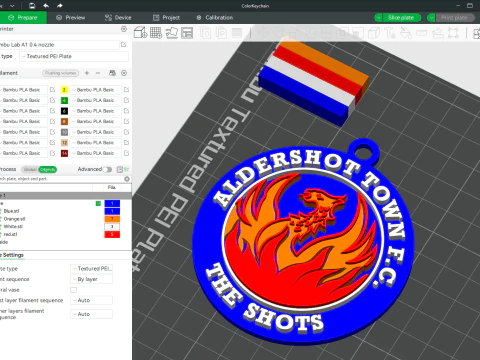Click the compare presets icon near Advanced

click(x=120, y=169)
